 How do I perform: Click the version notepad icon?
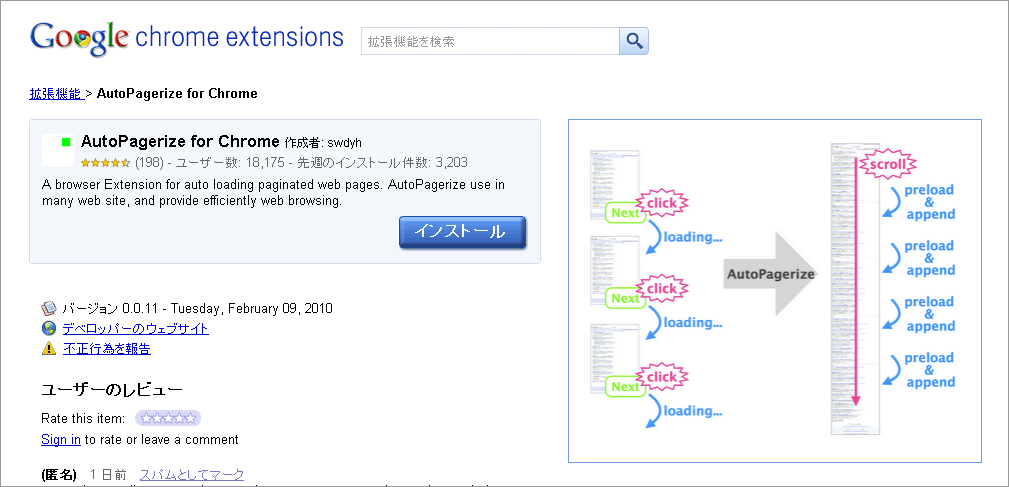[49, 308]
